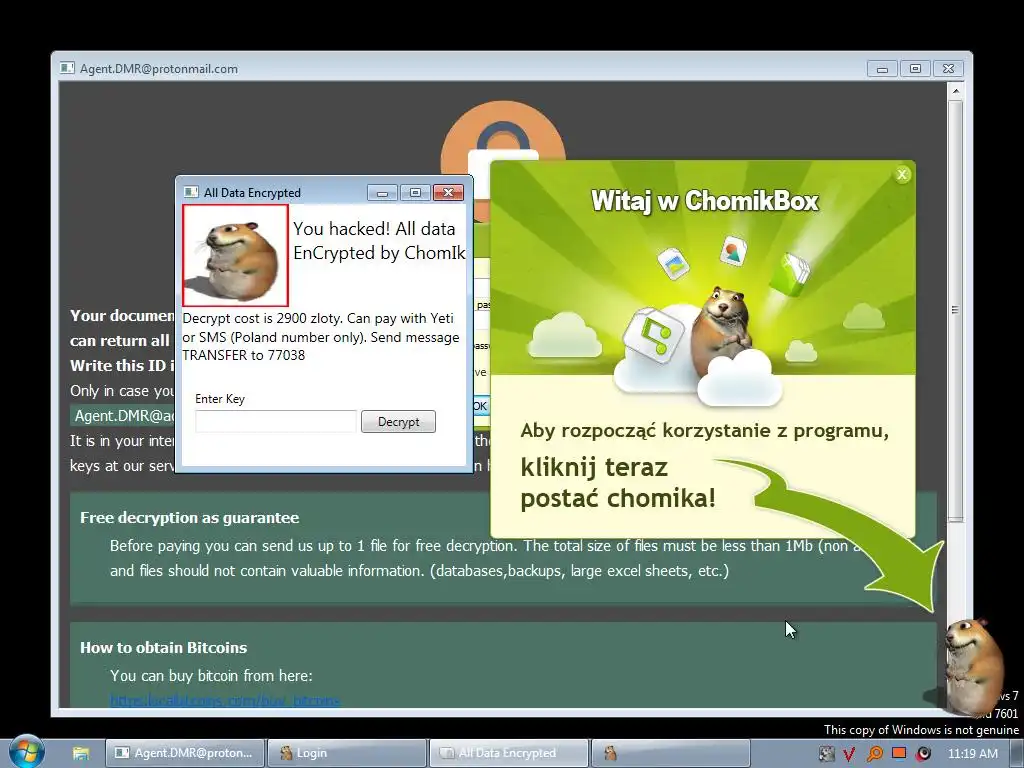Click the music file icon in ChomikBox banner
The image size is (1024, 768).
coord(653,336)
